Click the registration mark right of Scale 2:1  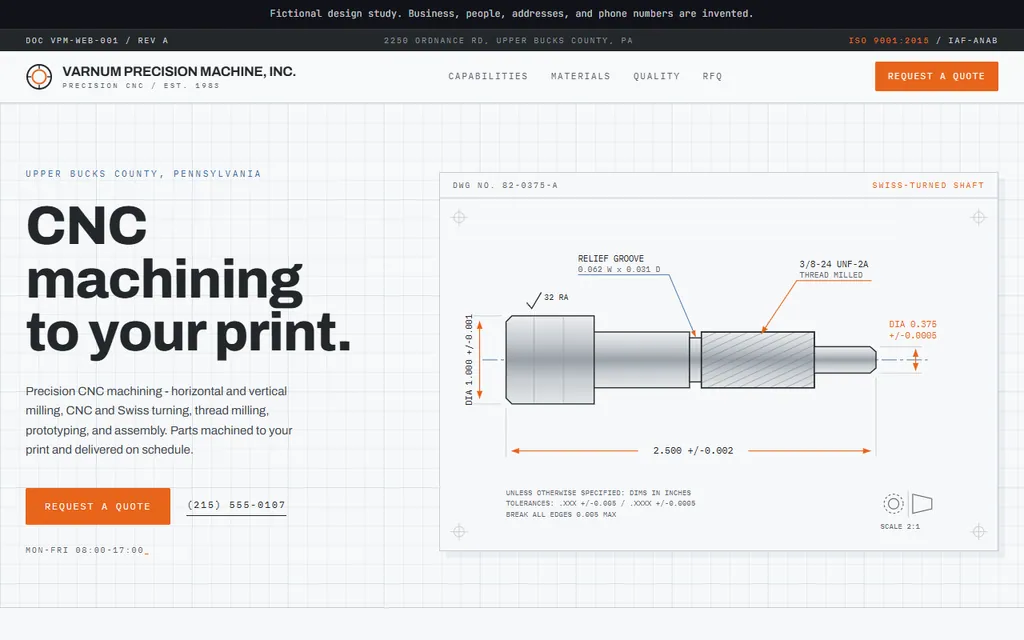click(978, 532)
